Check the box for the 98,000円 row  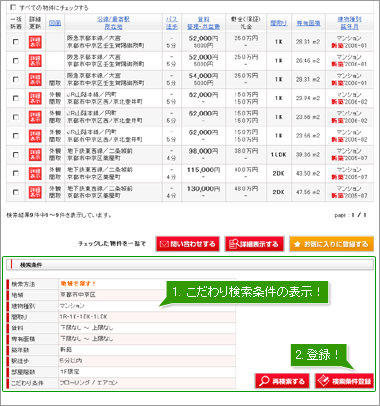(x=16, y=154)
